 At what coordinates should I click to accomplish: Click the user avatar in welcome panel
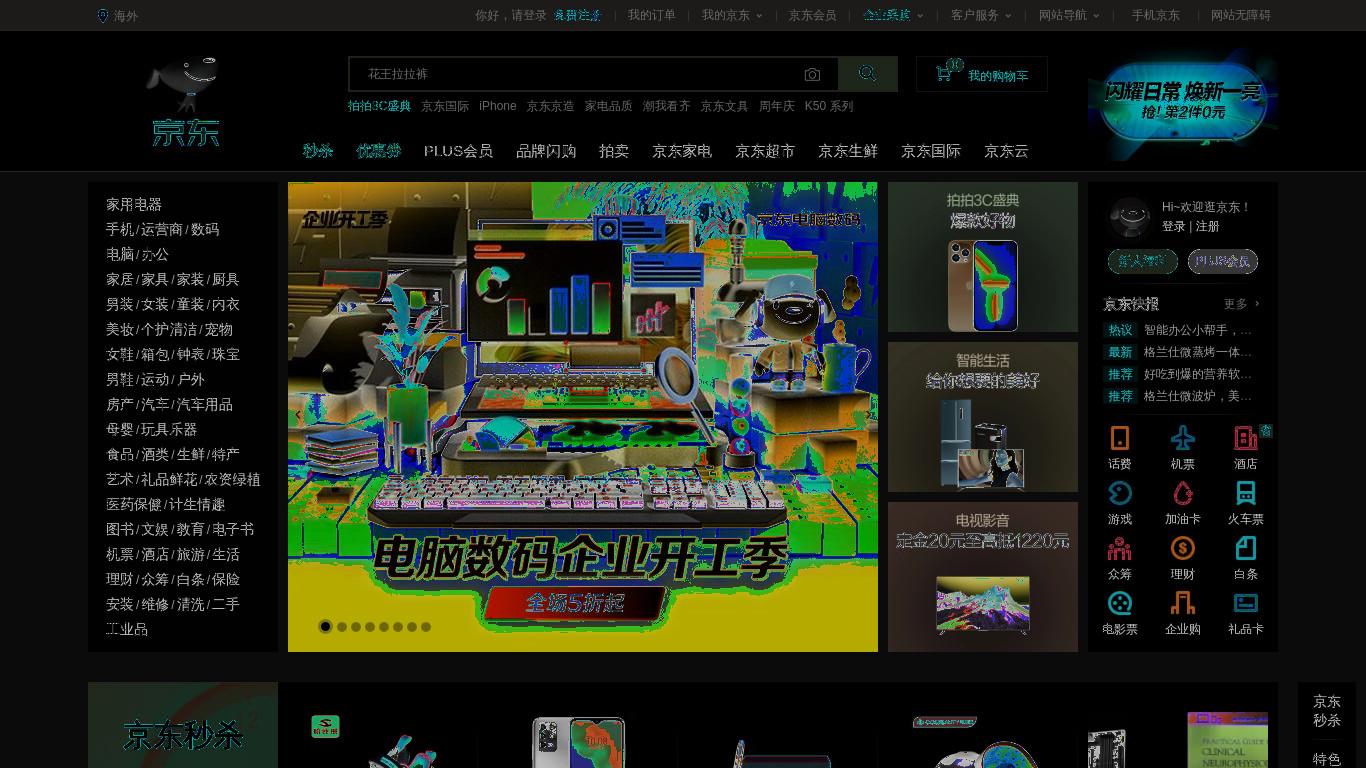click(x=1131, y=217)
